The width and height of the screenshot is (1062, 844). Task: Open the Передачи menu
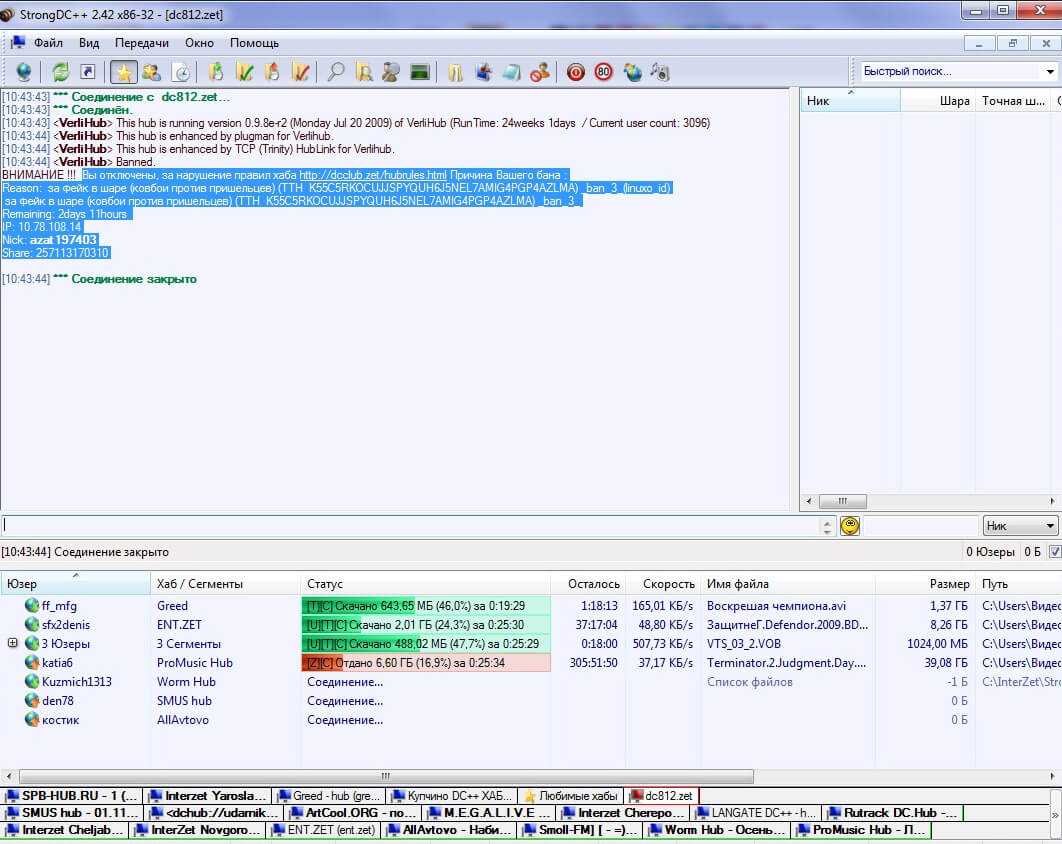tap(142, 43)
